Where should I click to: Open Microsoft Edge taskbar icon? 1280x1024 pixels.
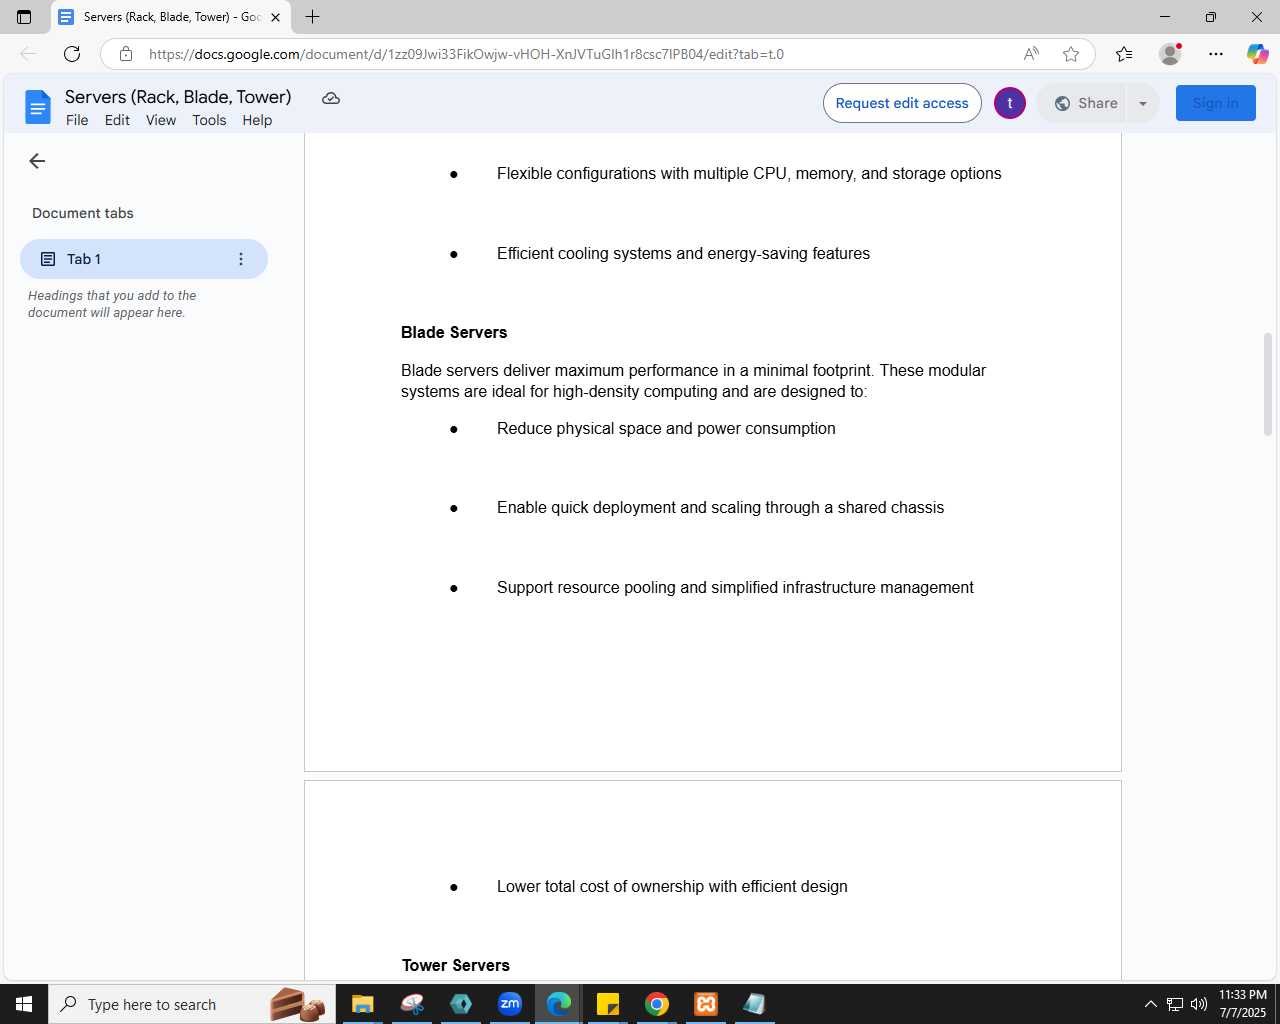559,1004
